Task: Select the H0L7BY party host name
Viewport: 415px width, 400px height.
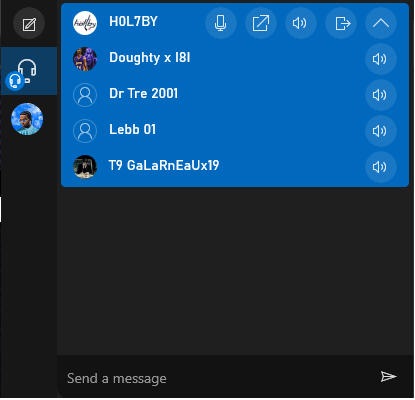Action: tap(133, 22)
